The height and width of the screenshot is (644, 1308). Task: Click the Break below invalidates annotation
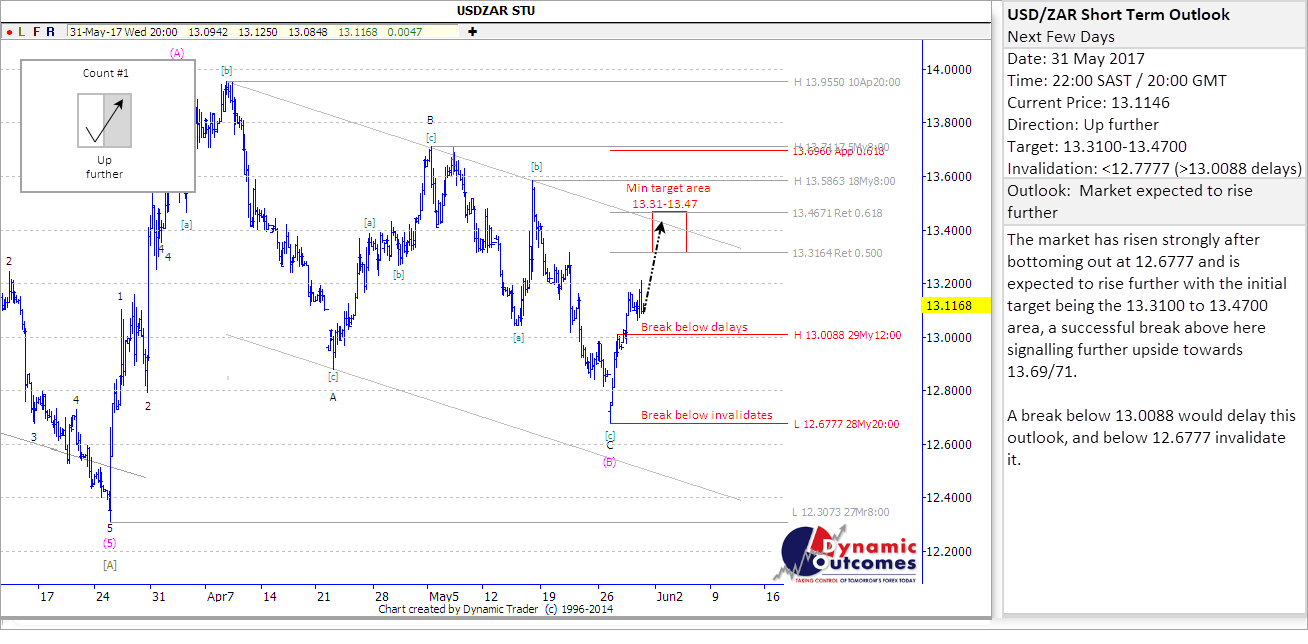pyautogui.click(x=706, y=415)
